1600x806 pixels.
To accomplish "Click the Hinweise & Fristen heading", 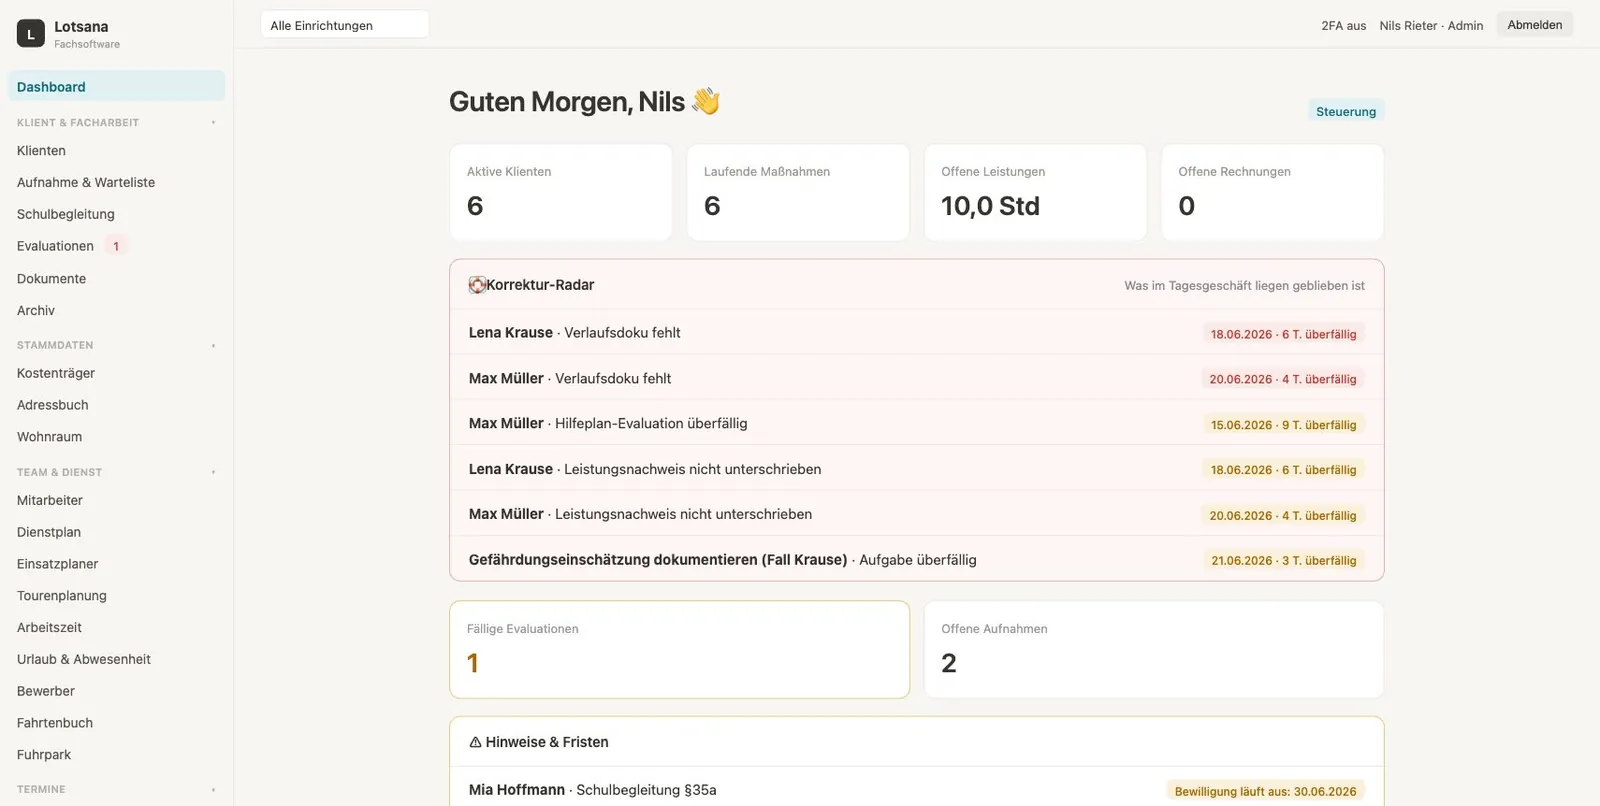I will [547, 742].
